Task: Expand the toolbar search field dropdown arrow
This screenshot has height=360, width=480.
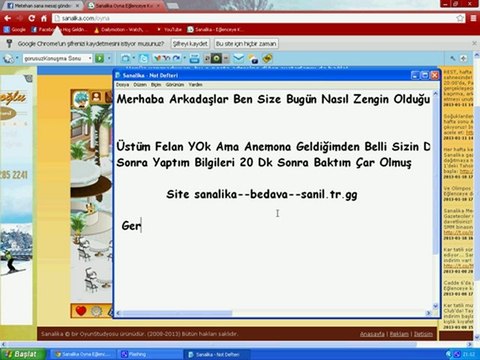Action: (90, 59)
